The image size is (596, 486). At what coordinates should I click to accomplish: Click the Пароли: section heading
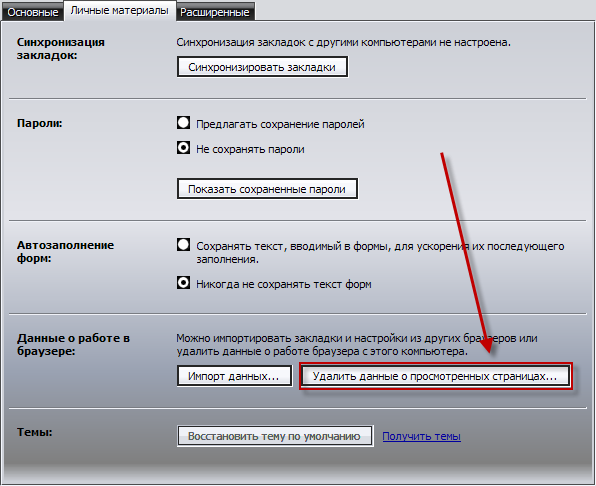click(x=40, y=123)
